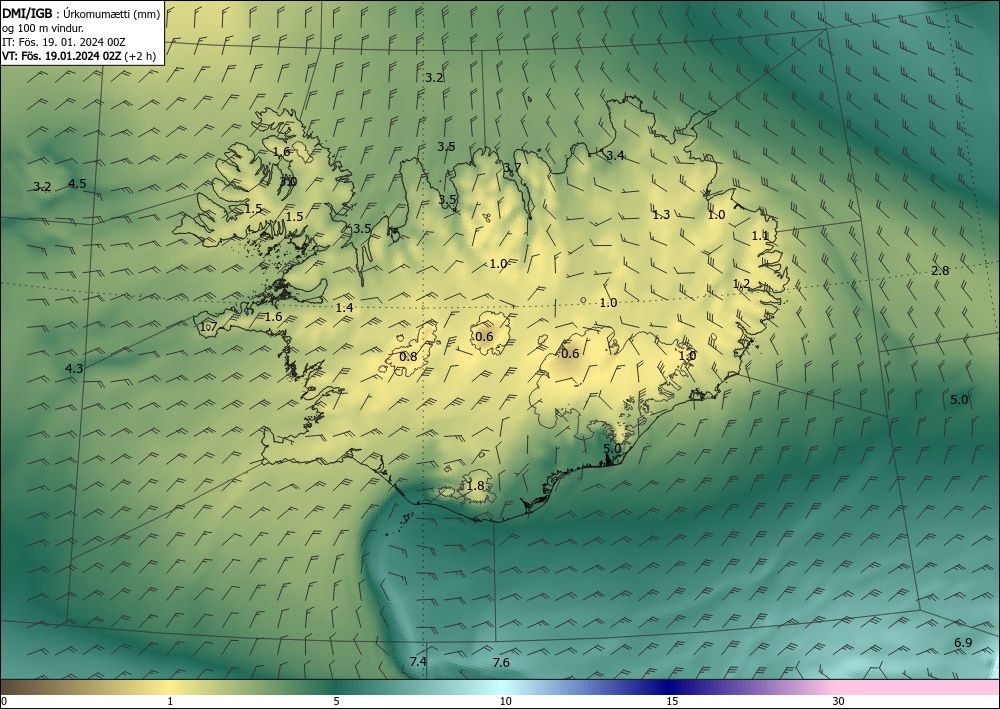Click the 5 tick on the color scale

click(336, 702)
